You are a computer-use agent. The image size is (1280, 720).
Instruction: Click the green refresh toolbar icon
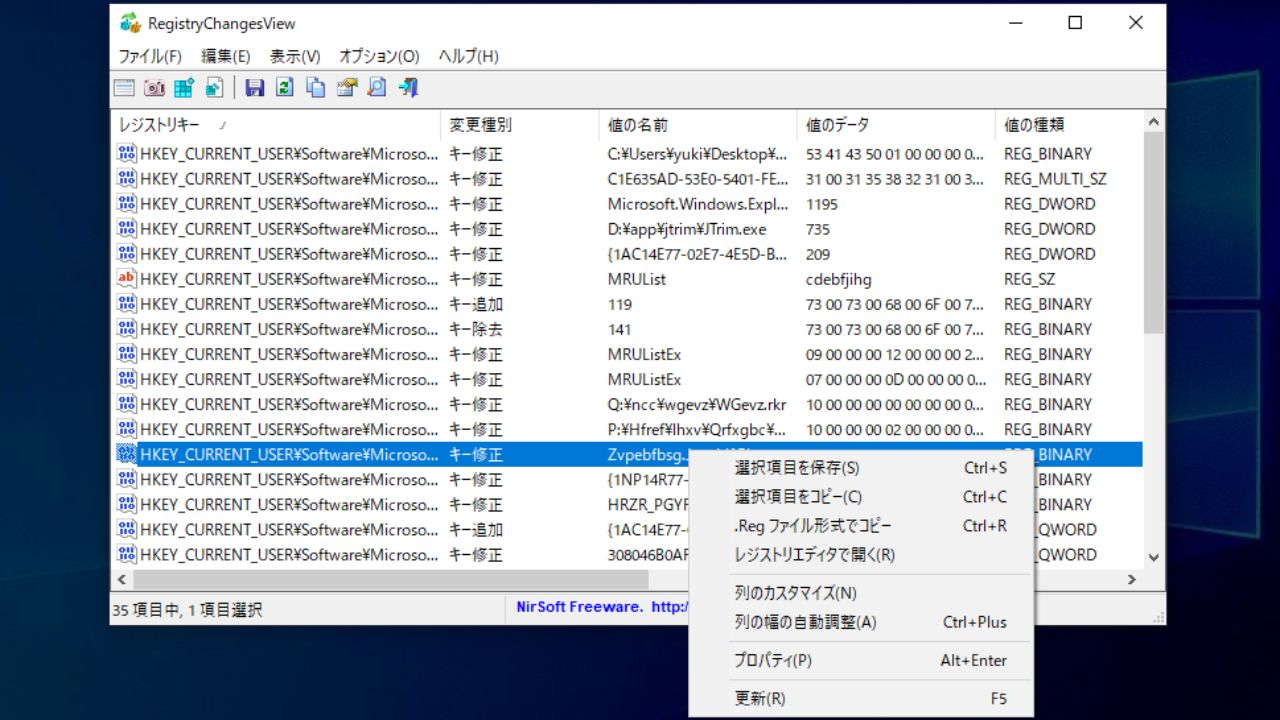coord(285,88)
